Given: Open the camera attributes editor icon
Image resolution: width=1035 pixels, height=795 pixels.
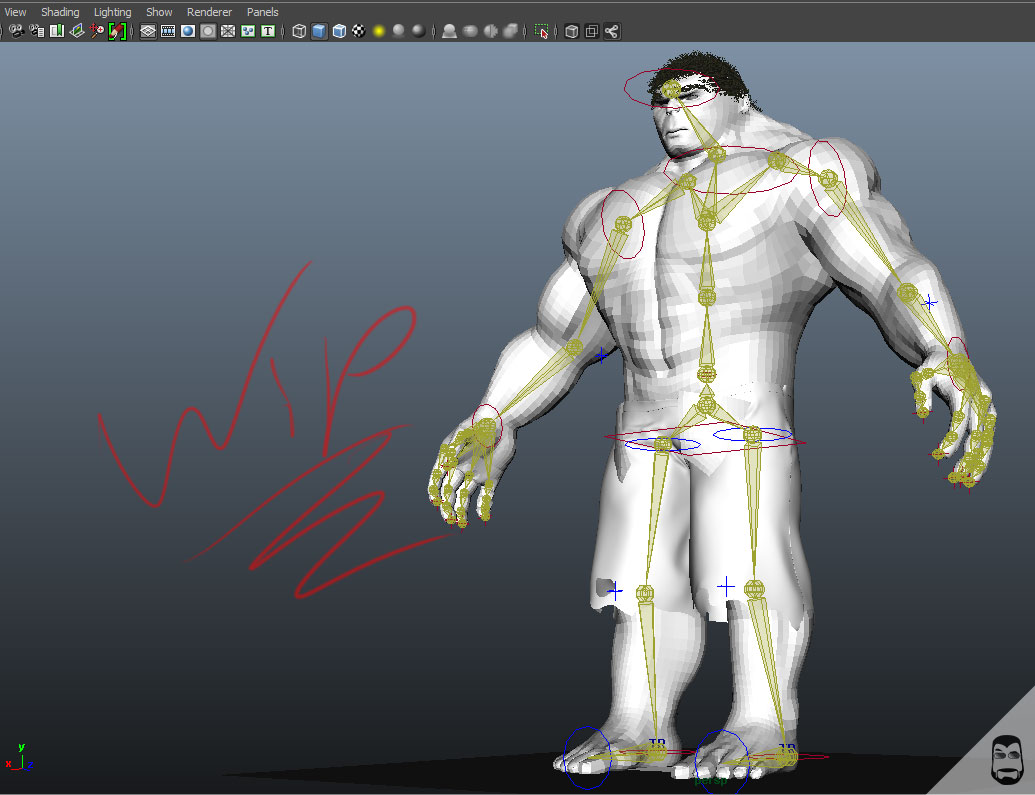Looking at the screenshot, I should point(37,31).
